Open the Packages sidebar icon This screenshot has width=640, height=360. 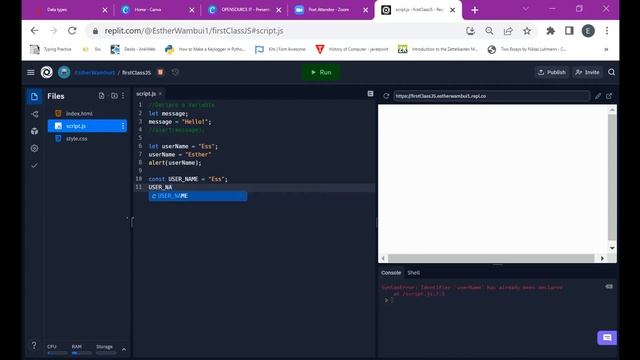pos(34,131)
